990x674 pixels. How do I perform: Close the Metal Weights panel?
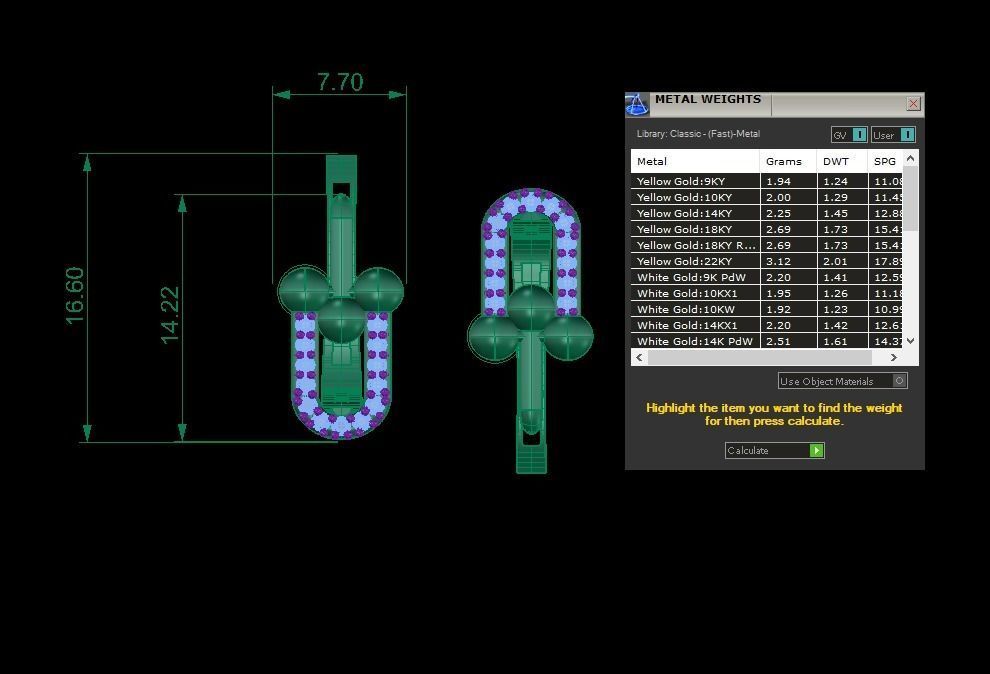click(x=913, y=103)
